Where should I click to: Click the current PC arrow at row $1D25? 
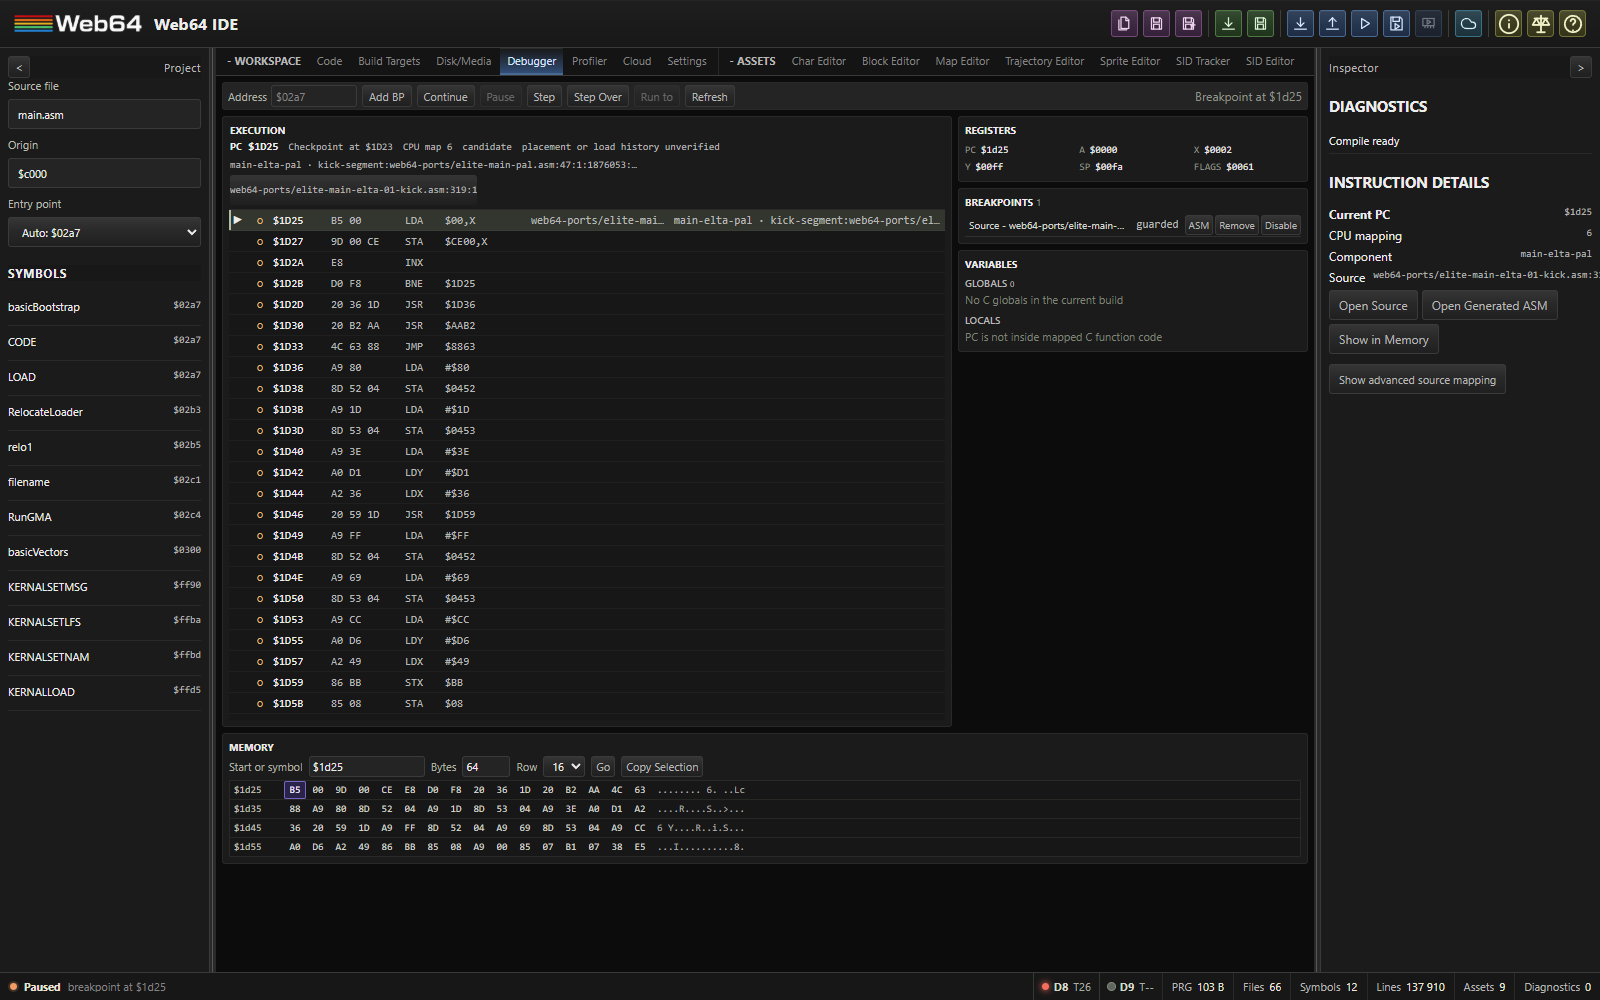tap(238, 220)
